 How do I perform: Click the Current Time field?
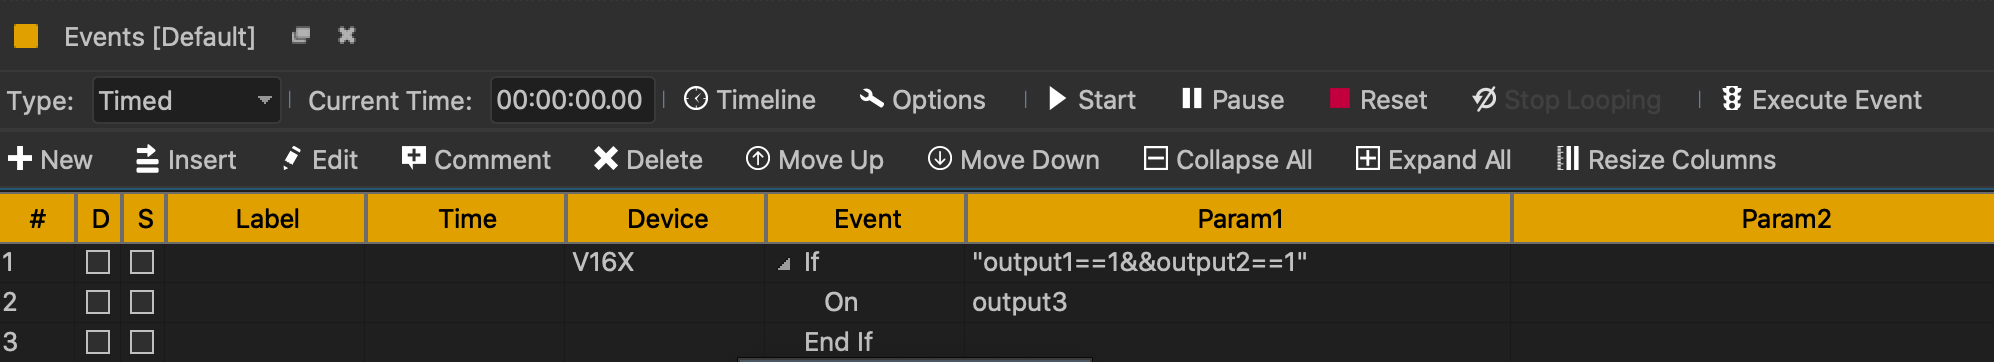pos(572,100)
